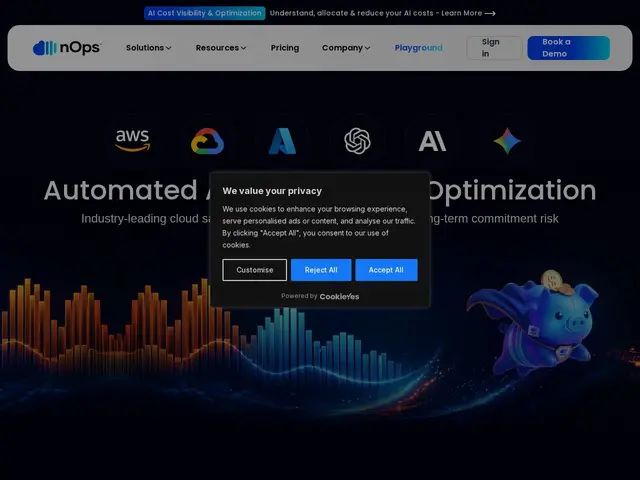The width and height of the screenshot is (640, 480).
Task: Expand the Company dropdown menu
Action: point(346,48)
